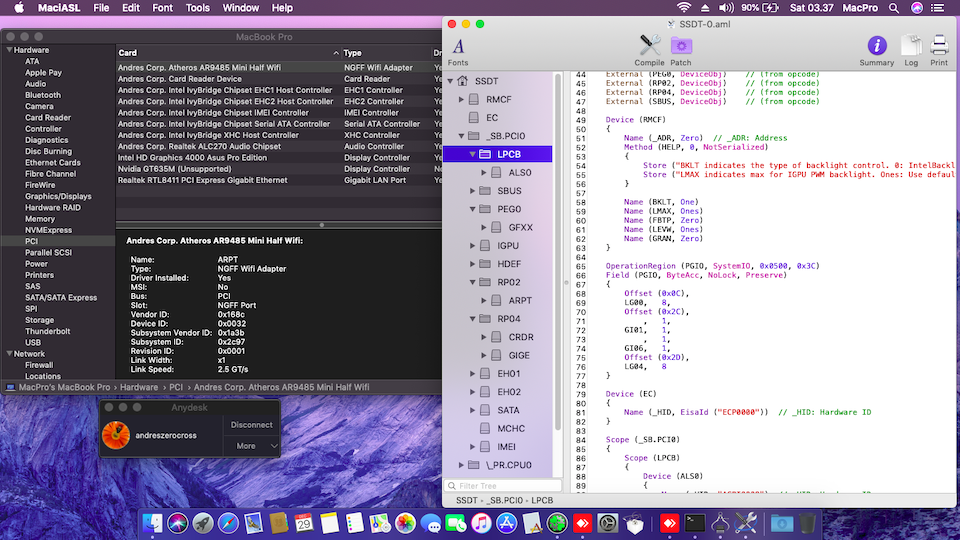
Task: Open Messages from the Dock
Action: click(430, 524)
